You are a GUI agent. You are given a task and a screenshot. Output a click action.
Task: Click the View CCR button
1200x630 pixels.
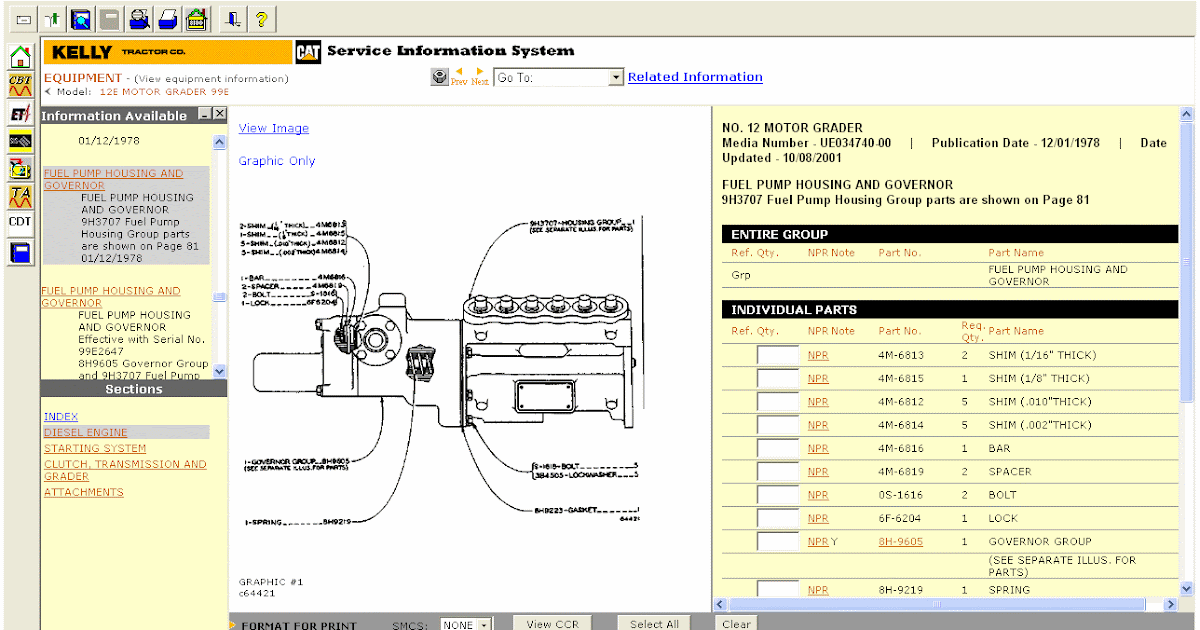pos(553,624)
